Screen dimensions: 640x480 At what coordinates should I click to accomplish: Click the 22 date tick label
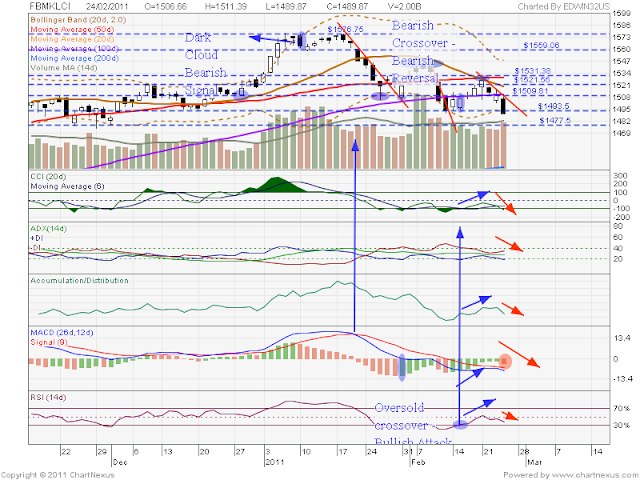66,452
